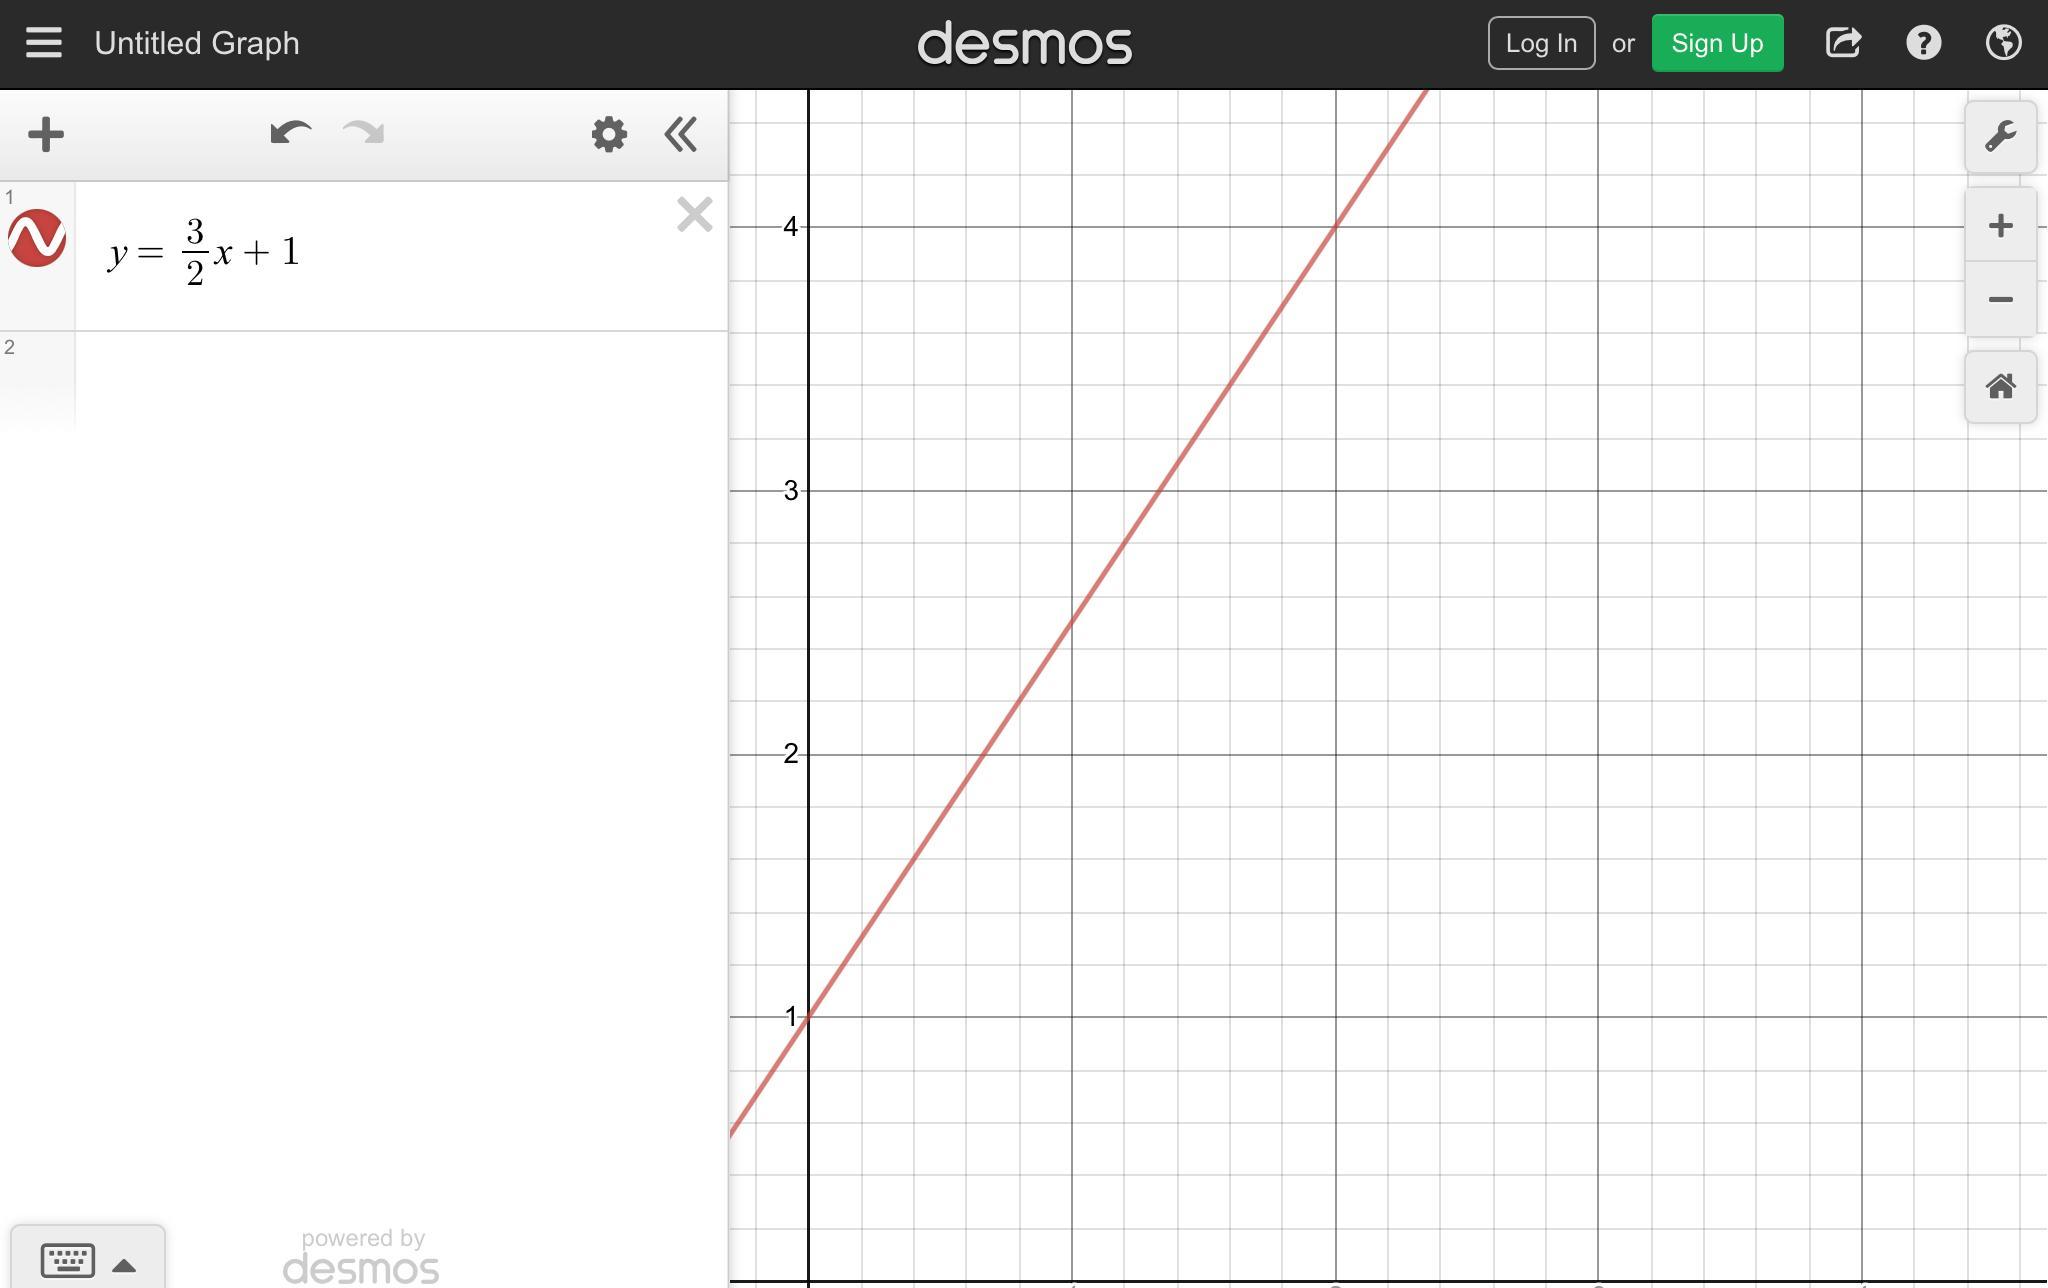Zoom out on the graph
This screenshot has width=2048, height=1288.
(2000, 300)
